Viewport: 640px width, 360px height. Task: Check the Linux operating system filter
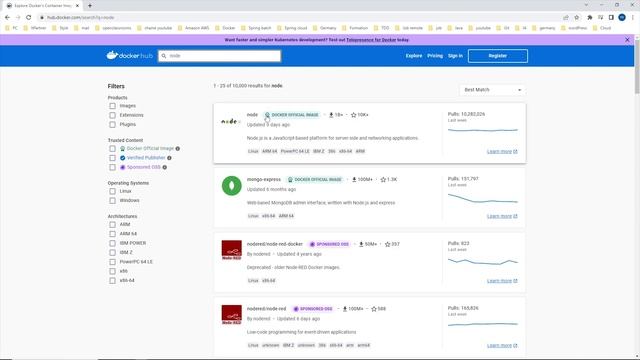pos(112,191)
